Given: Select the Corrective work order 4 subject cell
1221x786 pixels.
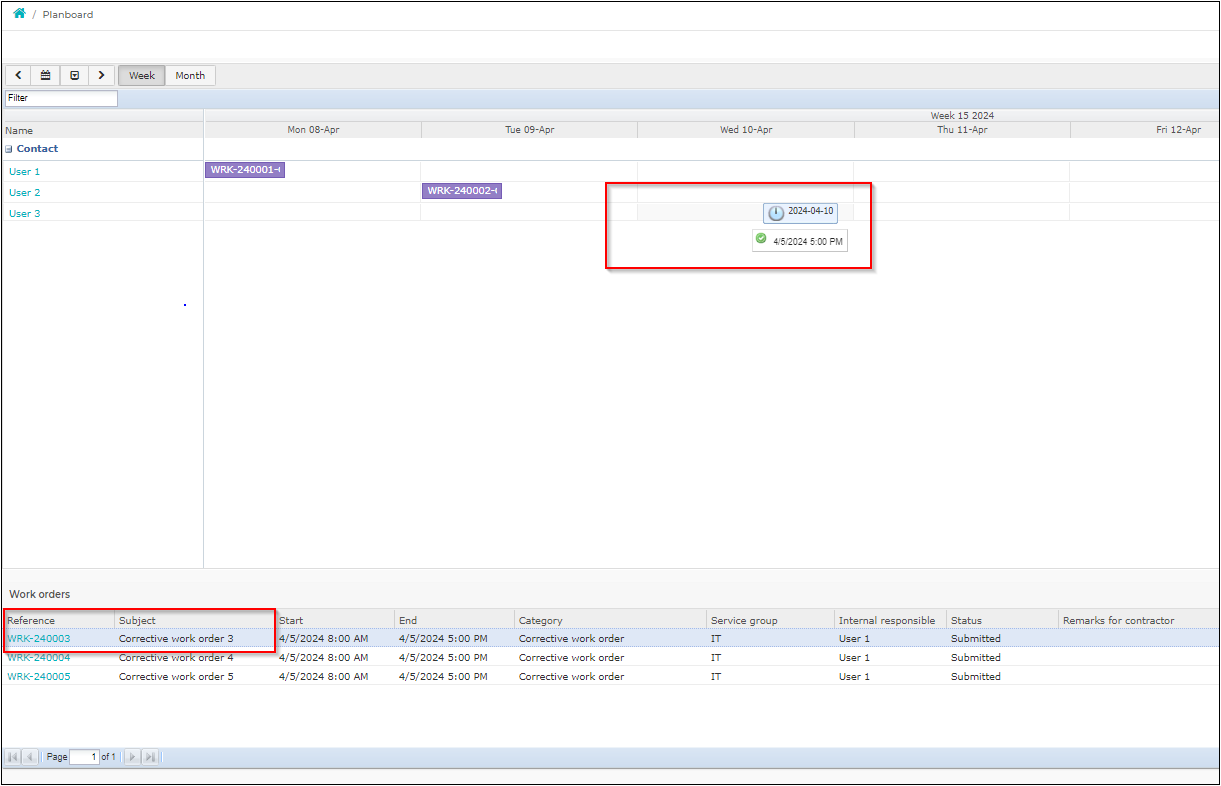Looking at the screenshot, I should pyautogui.click(x=195, y=658).
